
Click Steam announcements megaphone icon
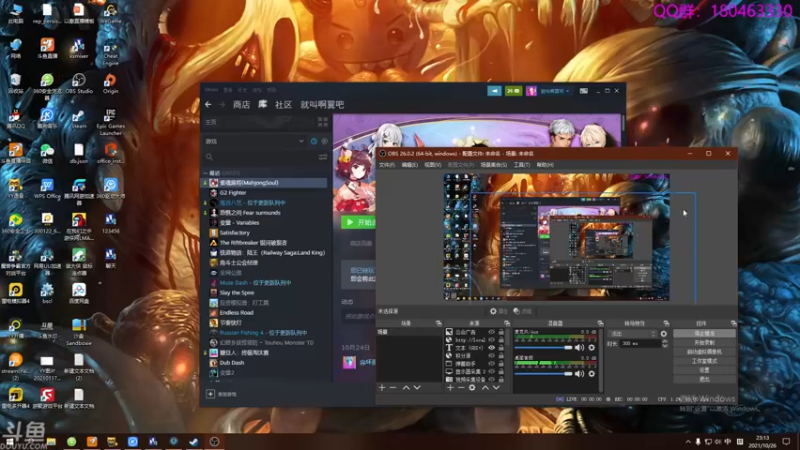coord(494,91)
